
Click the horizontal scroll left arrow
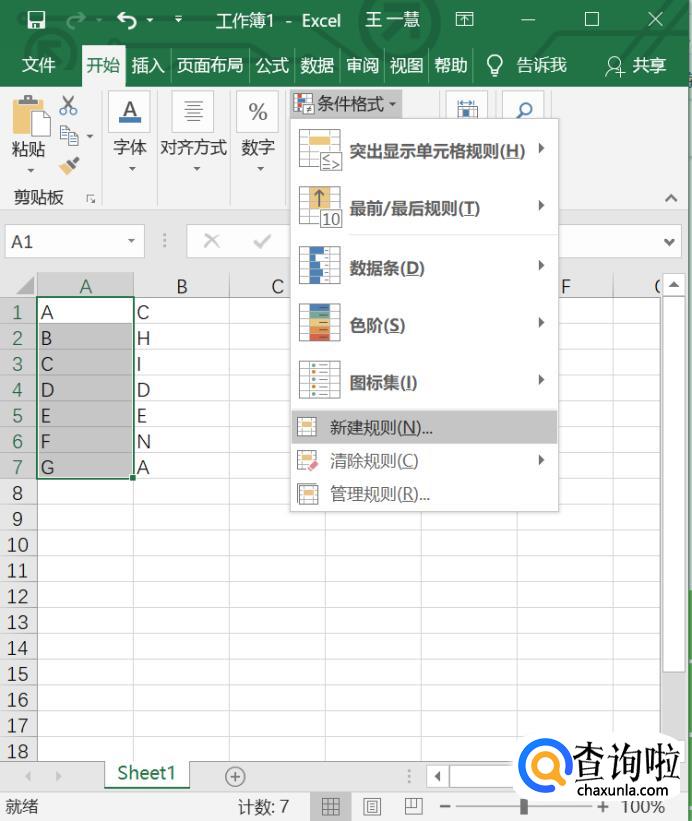tap(437, 776)
